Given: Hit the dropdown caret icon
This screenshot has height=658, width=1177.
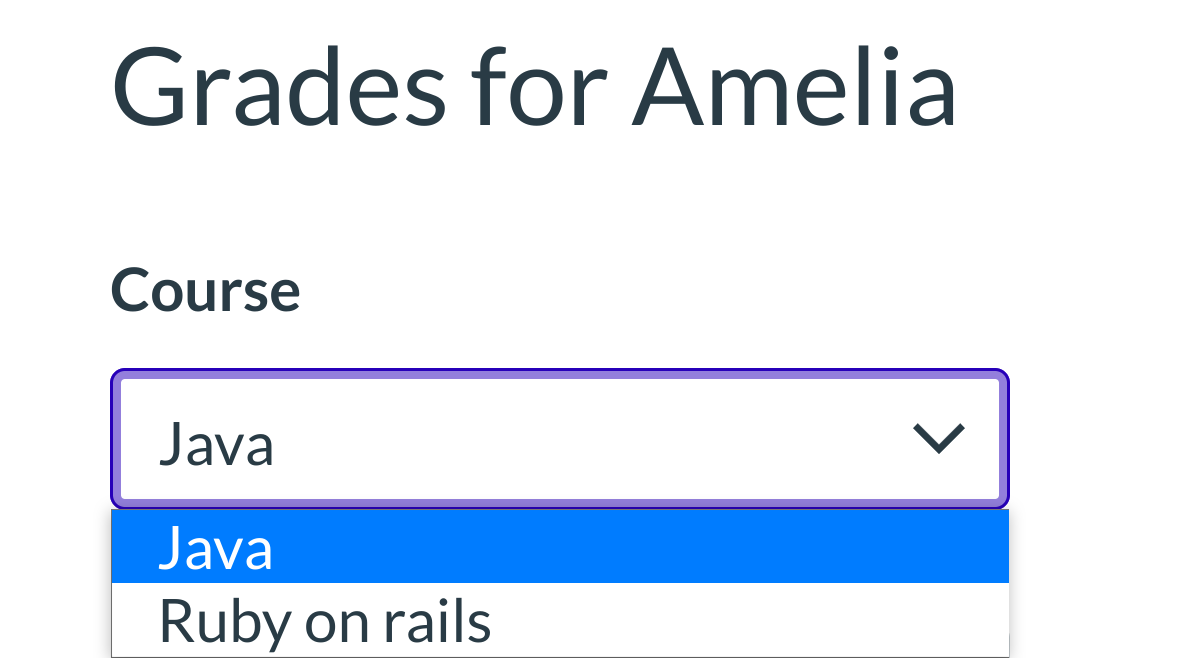Looking at the screenshot, I should (939, 440).
